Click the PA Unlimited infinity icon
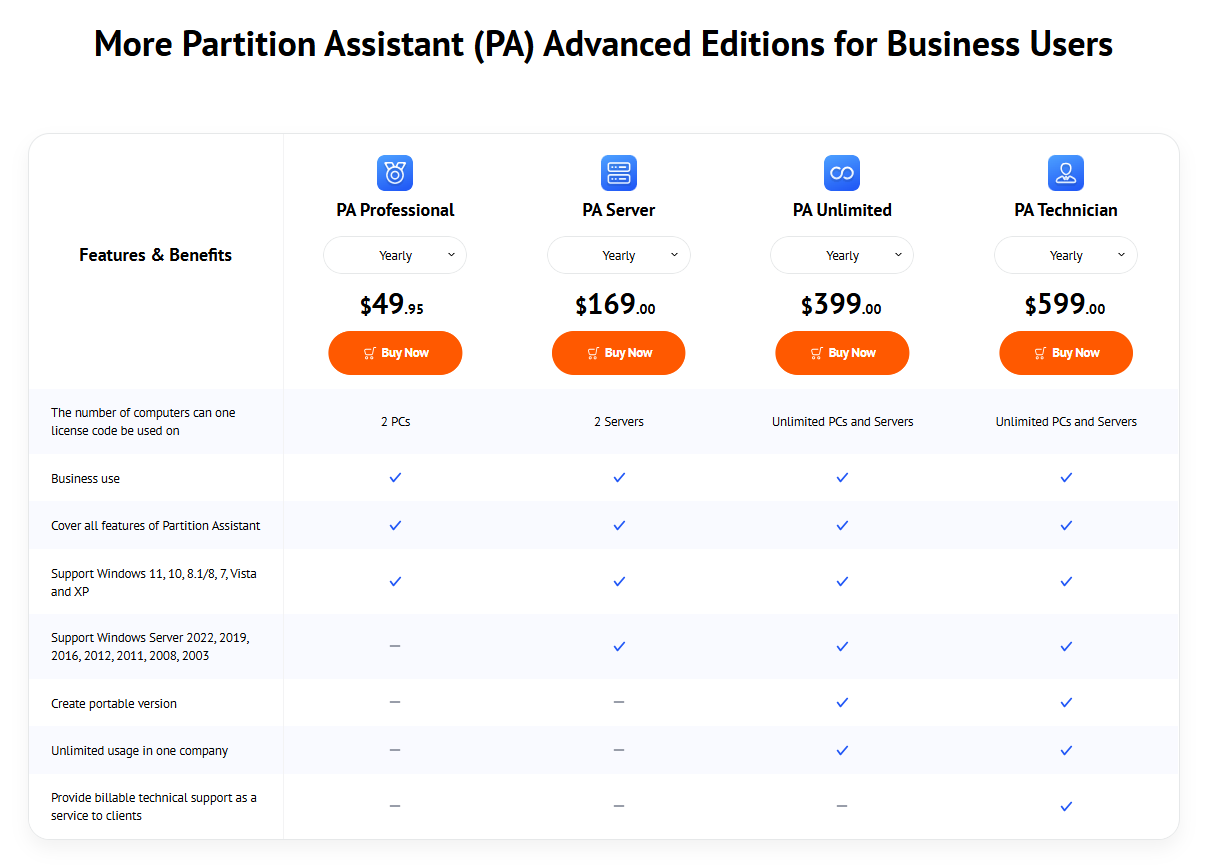1214x865 pixels. (842, 173)
